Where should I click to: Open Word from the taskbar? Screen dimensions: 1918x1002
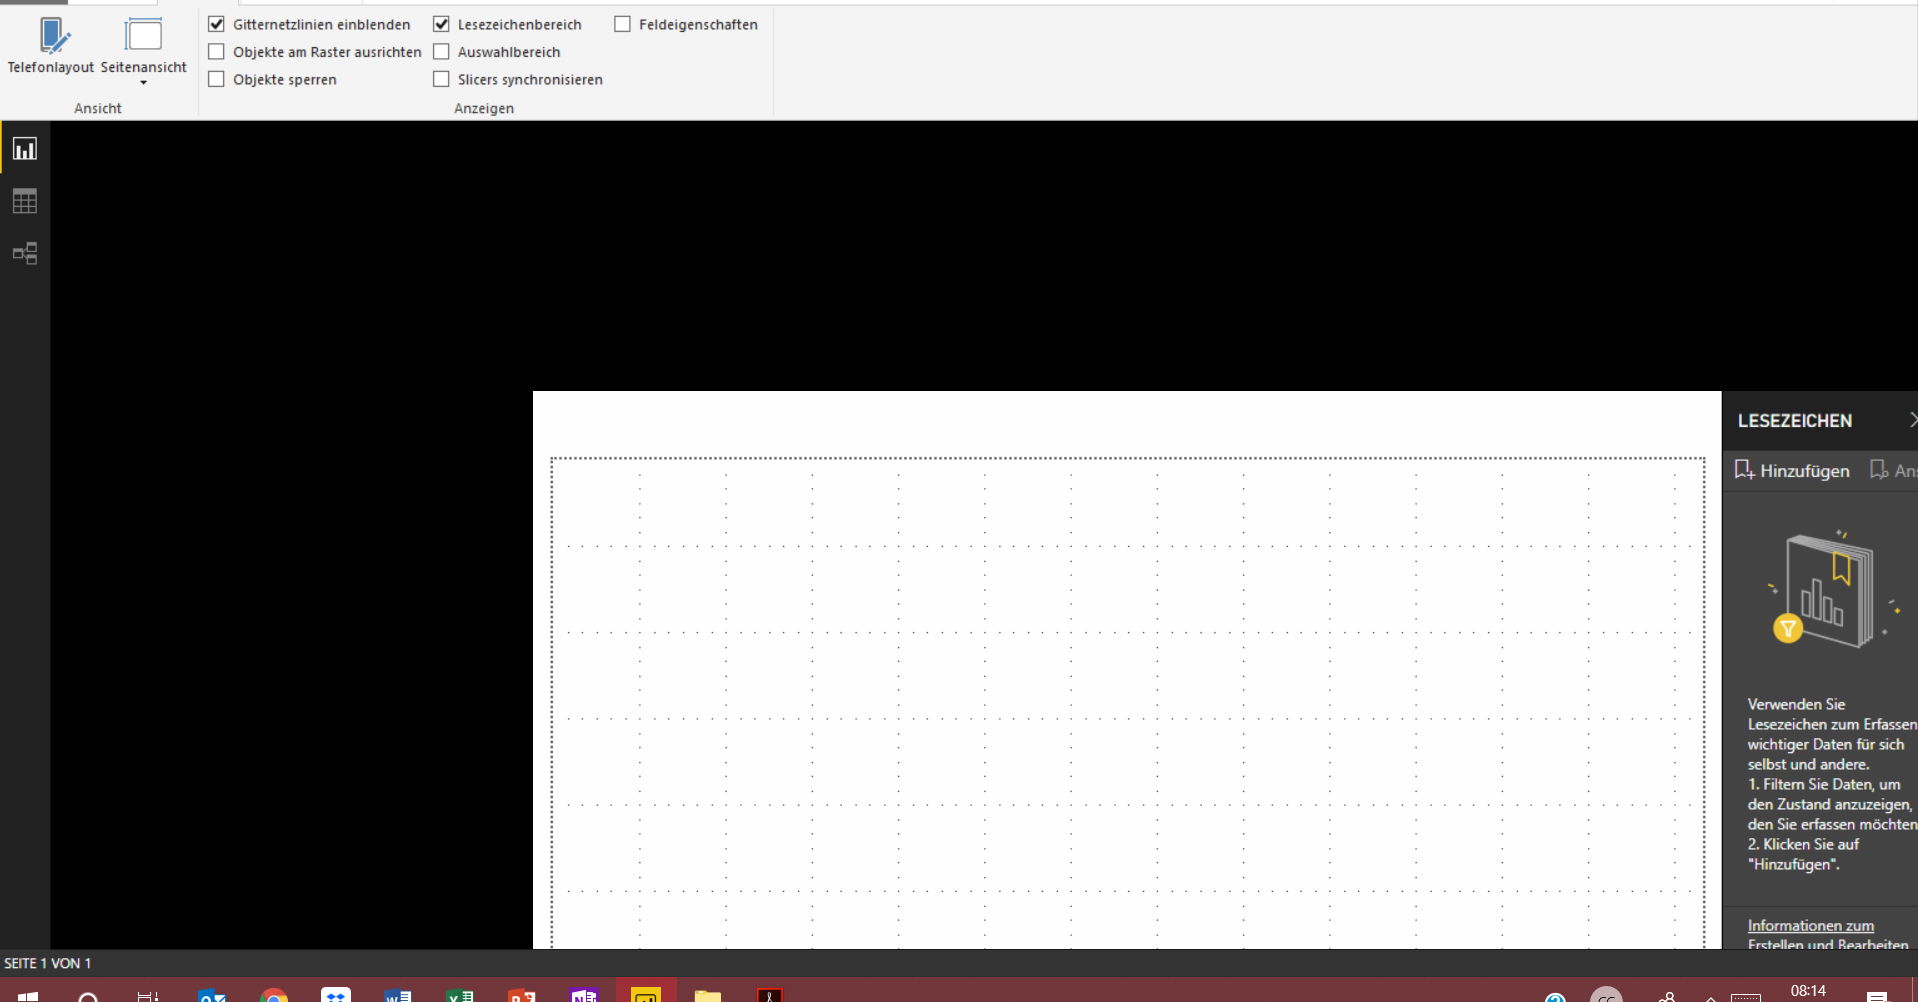[x=397, y=996]
